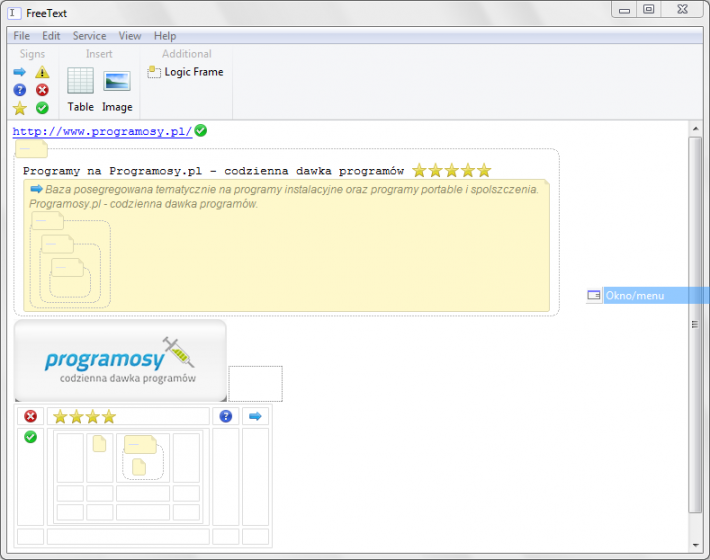Click the FreeText application icon in title bar
The image size is (710, 560).
click(14, 13)
